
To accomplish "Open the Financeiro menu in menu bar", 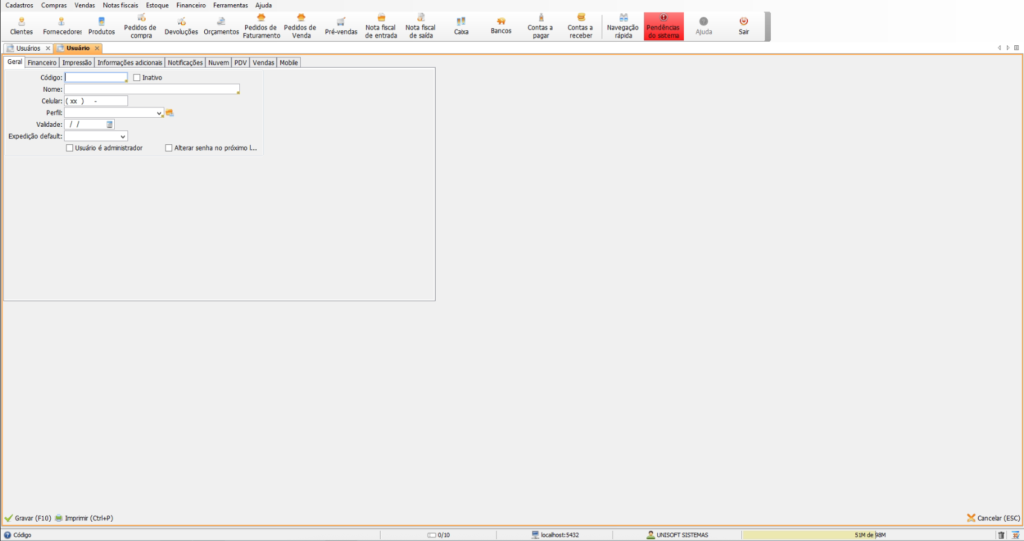I will [190, 5].
